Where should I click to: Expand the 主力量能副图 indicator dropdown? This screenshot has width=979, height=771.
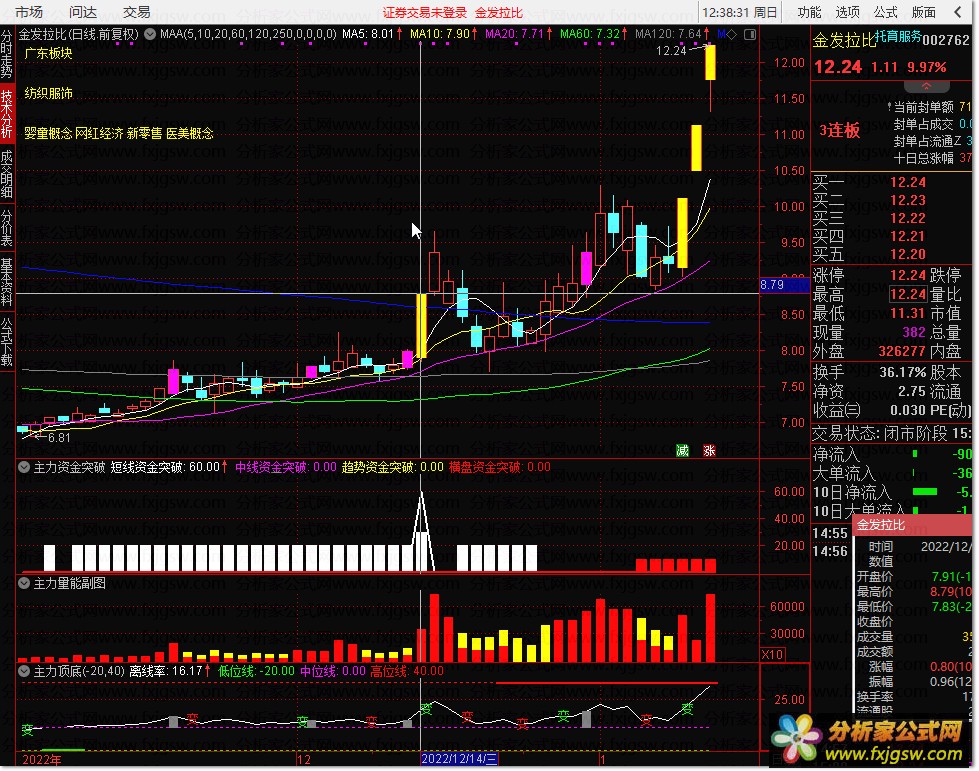pyautogui.click(x=24, y=584)
